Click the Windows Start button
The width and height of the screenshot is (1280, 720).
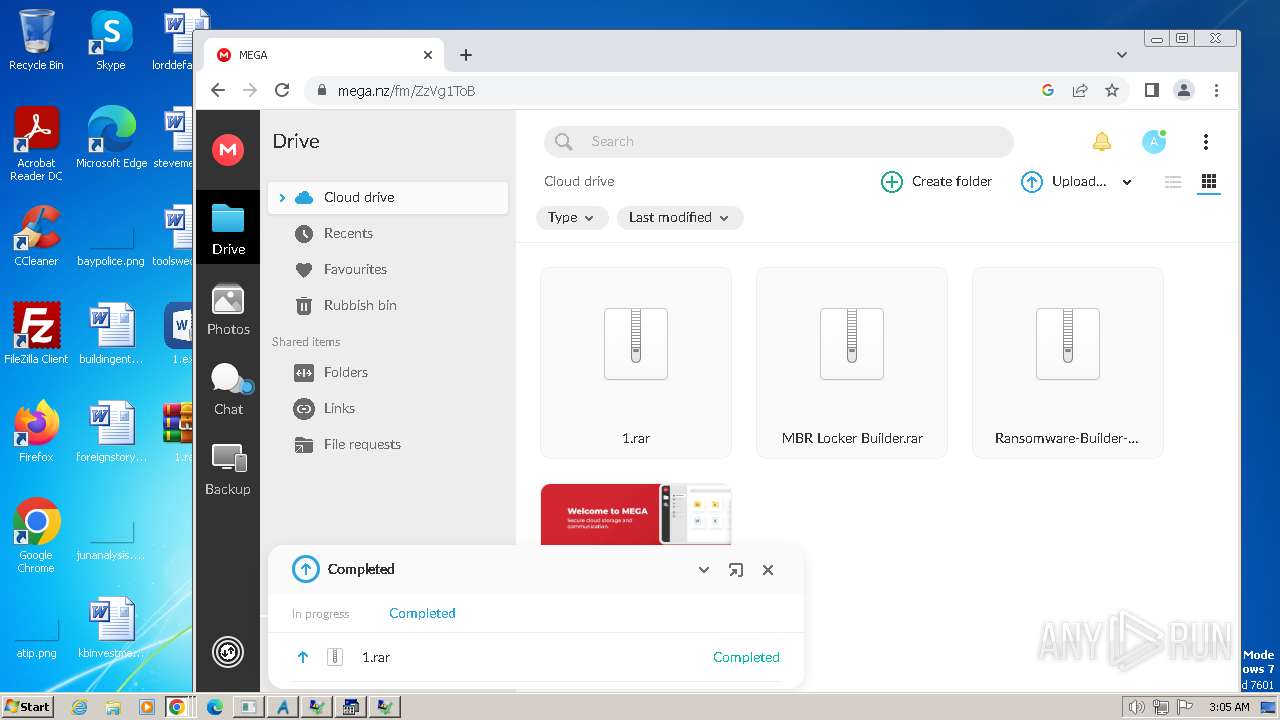(x=27, y=706)
